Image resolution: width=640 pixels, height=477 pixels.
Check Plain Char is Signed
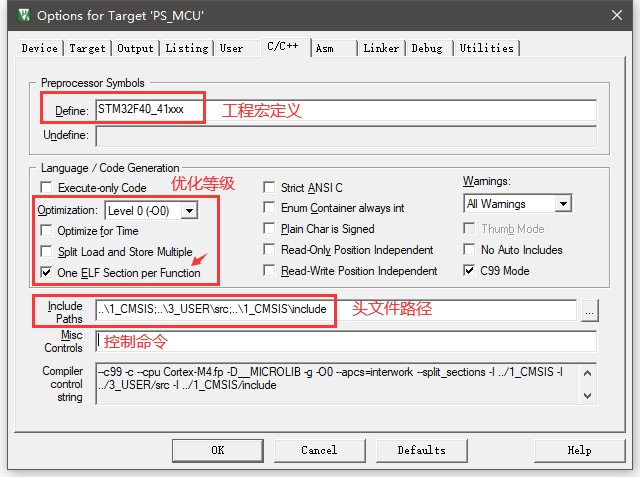[x=269, y=229]
